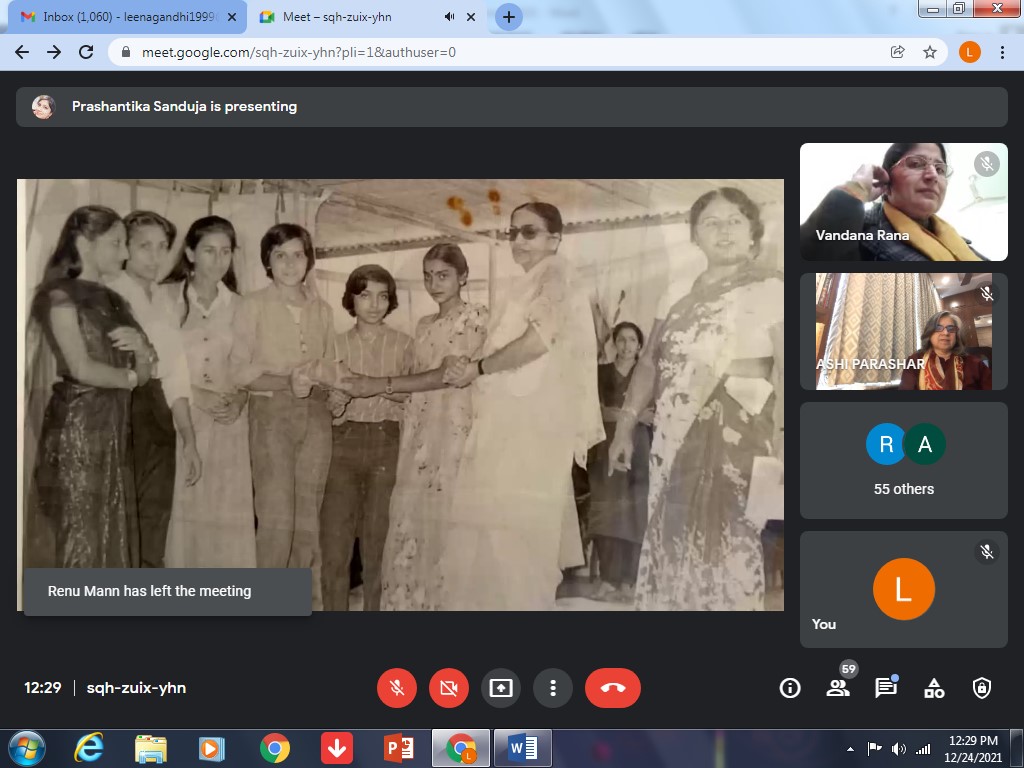This screenshot has height=768, width=1024.
Task: Toggle the microphone on
Action: click(x=397, y=688)
